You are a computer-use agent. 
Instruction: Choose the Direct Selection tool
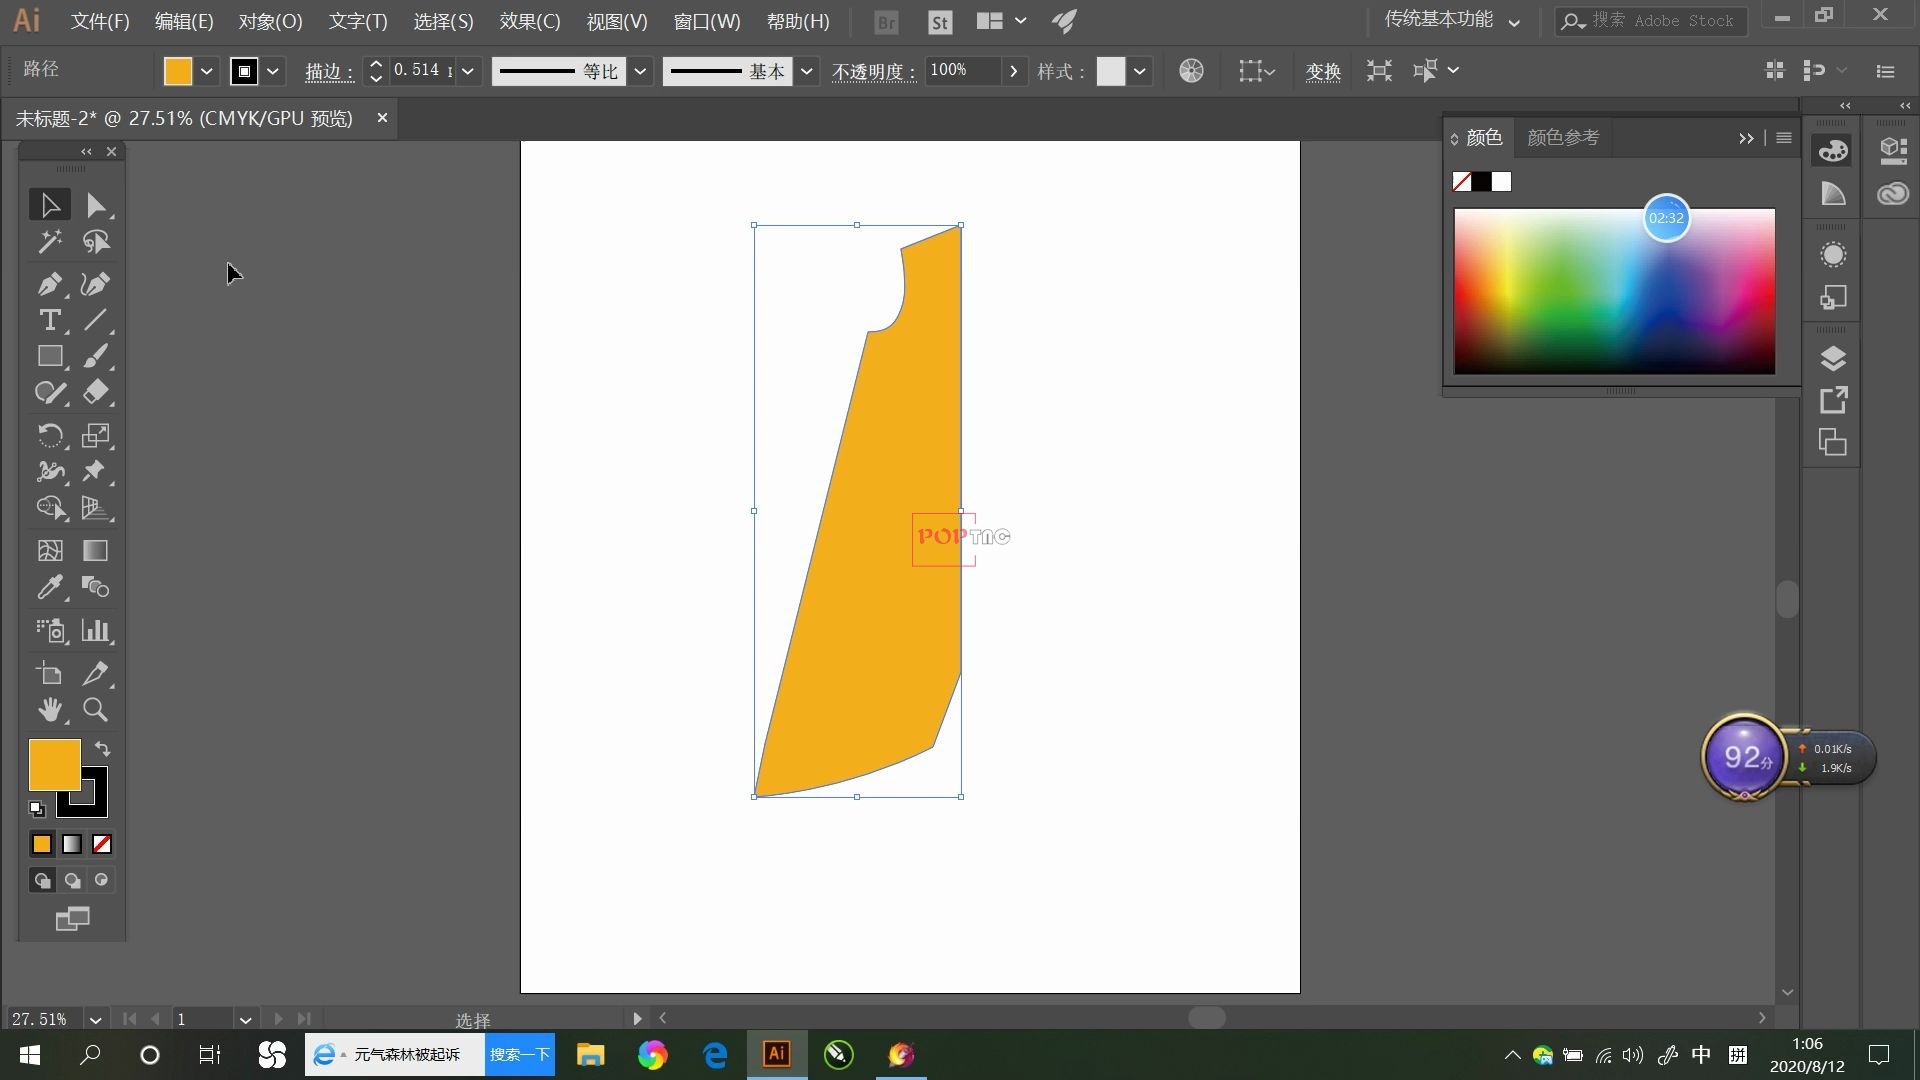95,205
